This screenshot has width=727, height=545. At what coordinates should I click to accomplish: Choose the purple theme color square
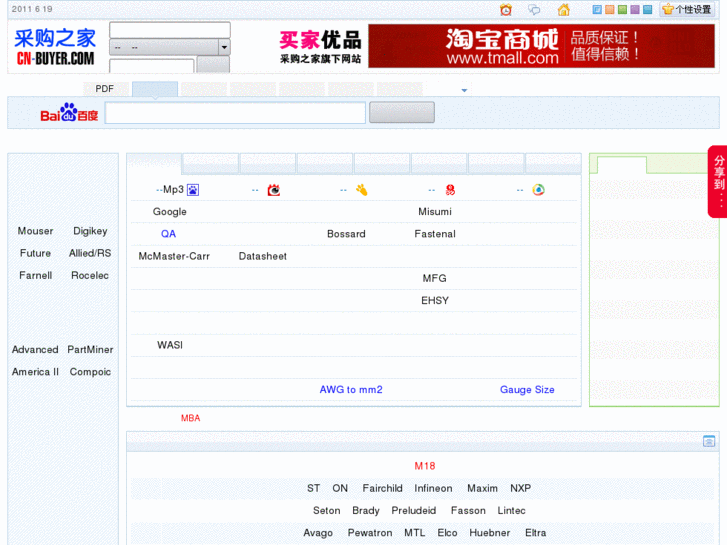[635, 9]
